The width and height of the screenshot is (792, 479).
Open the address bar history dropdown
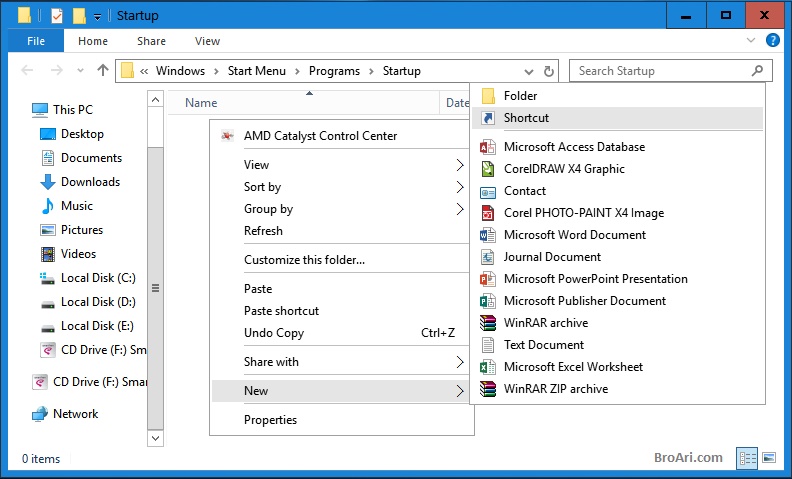click(x=529, y=71)
